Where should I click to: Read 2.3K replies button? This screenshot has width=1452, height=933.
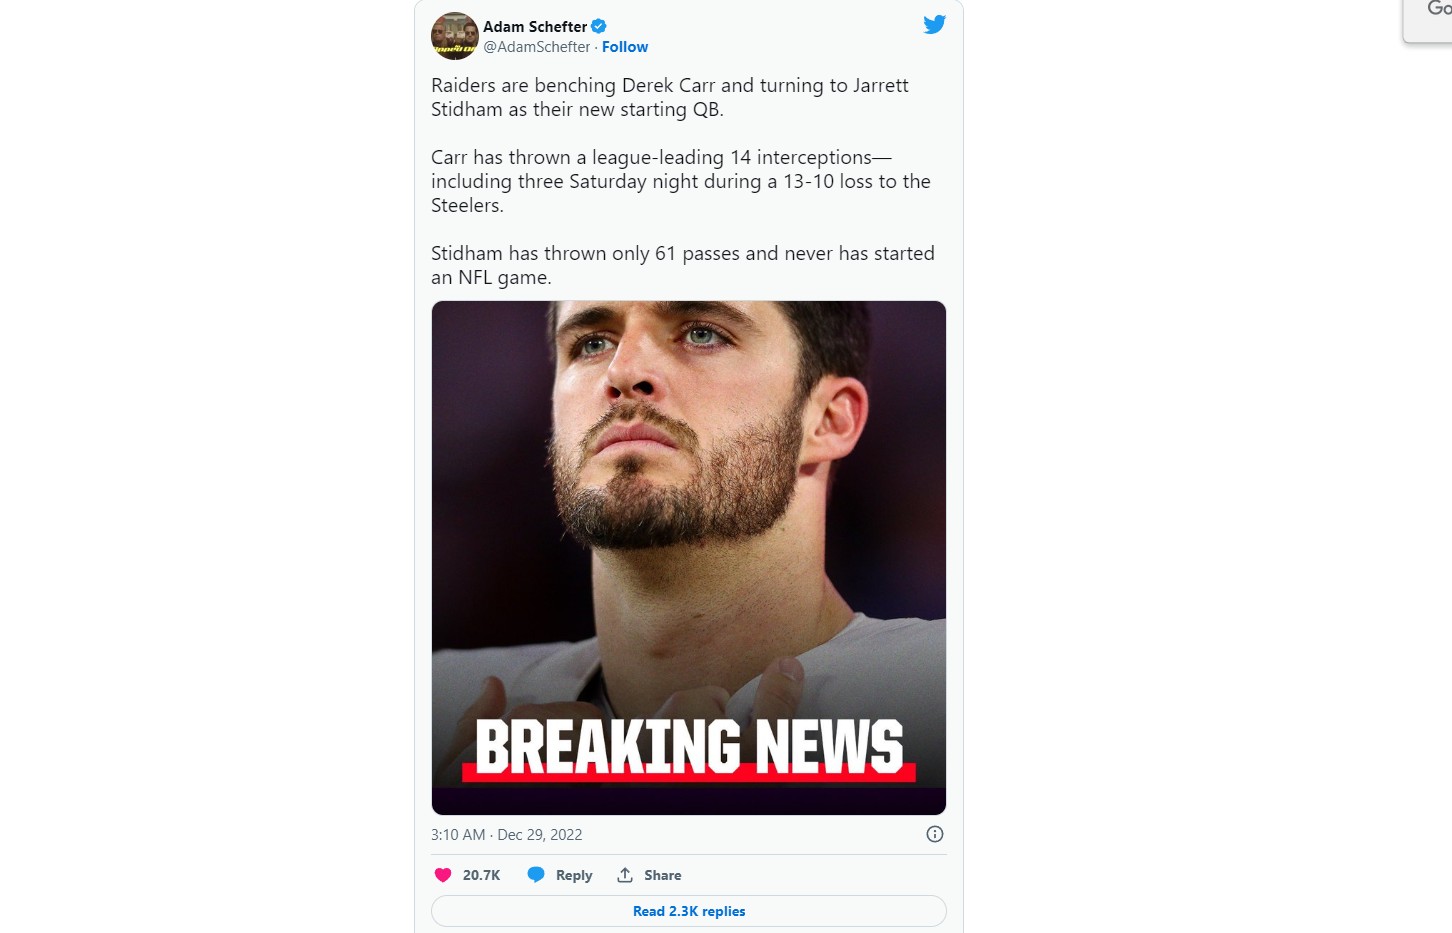pyautogui.click(x=689, y=911)
